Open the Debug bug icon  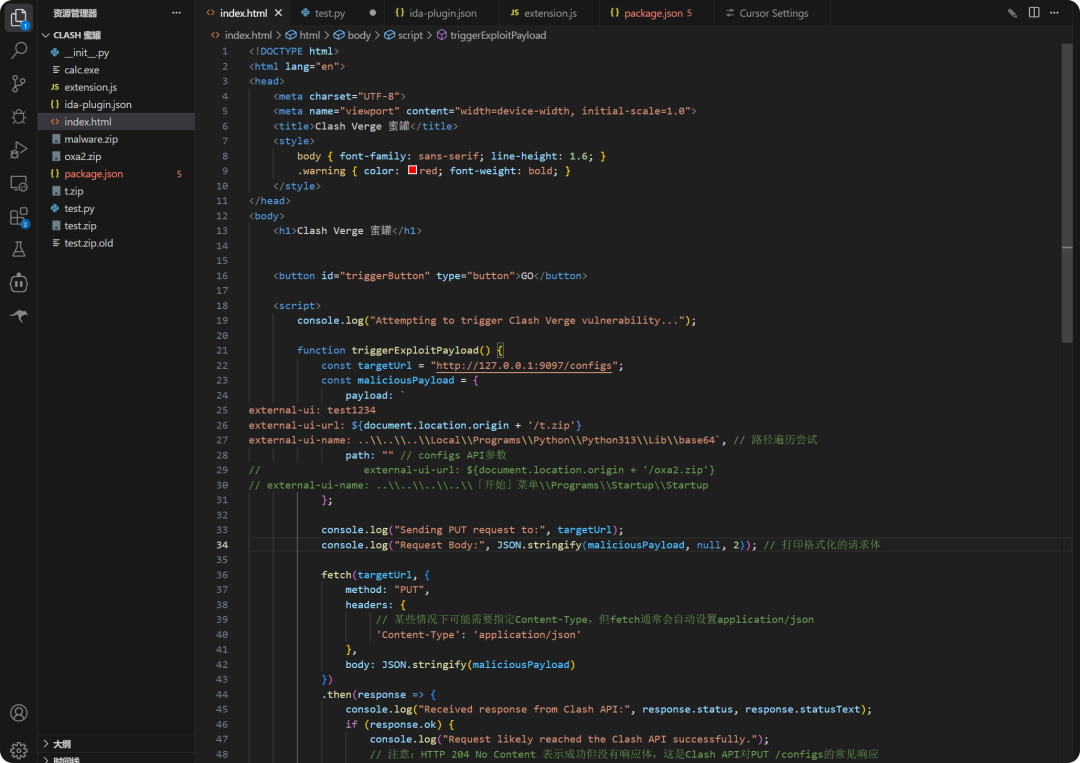click(19, 116)
